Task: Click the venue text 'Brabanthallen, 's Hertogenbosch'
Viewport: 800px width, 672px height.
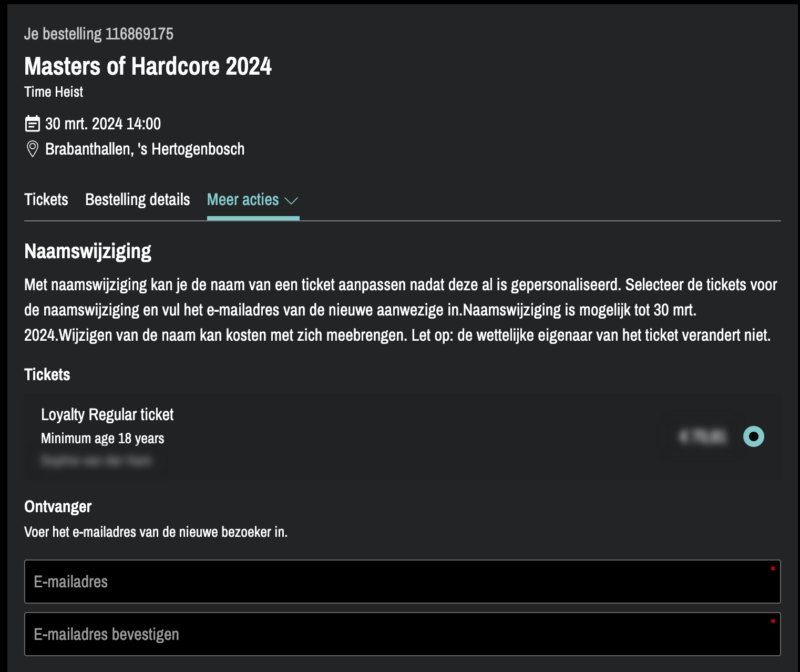Action: coord(145,149)
